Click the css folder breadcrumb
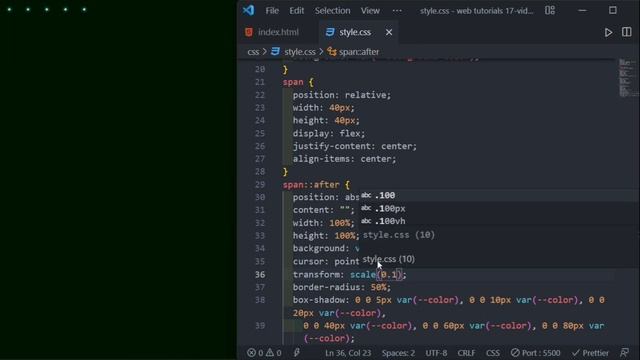Image resolution: width=640 pixels, height=360 pixels. (253, 52)
